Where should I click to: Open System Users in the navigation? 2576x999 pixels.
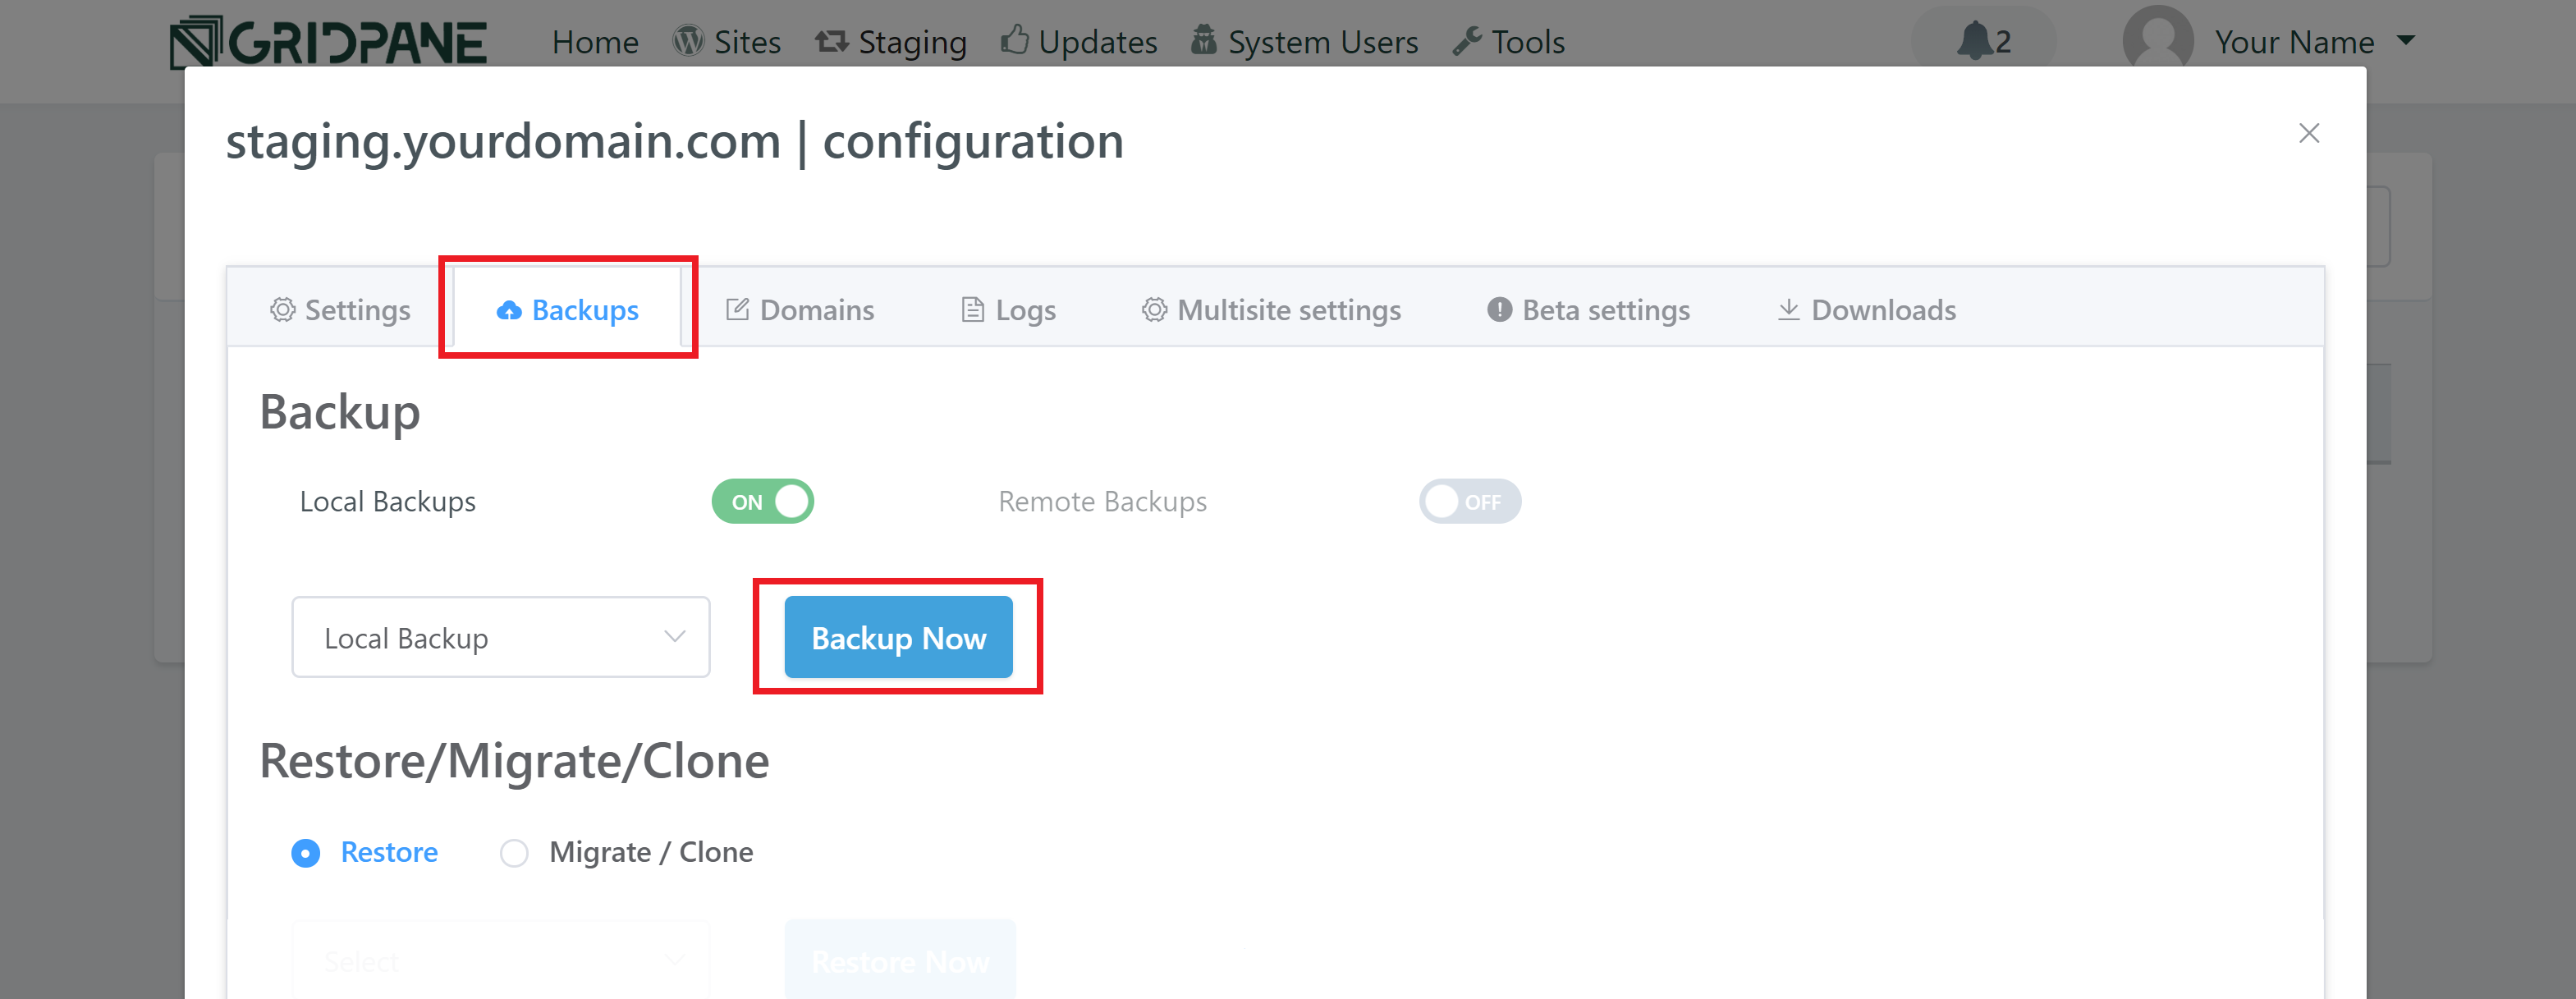pos(1323,42)
